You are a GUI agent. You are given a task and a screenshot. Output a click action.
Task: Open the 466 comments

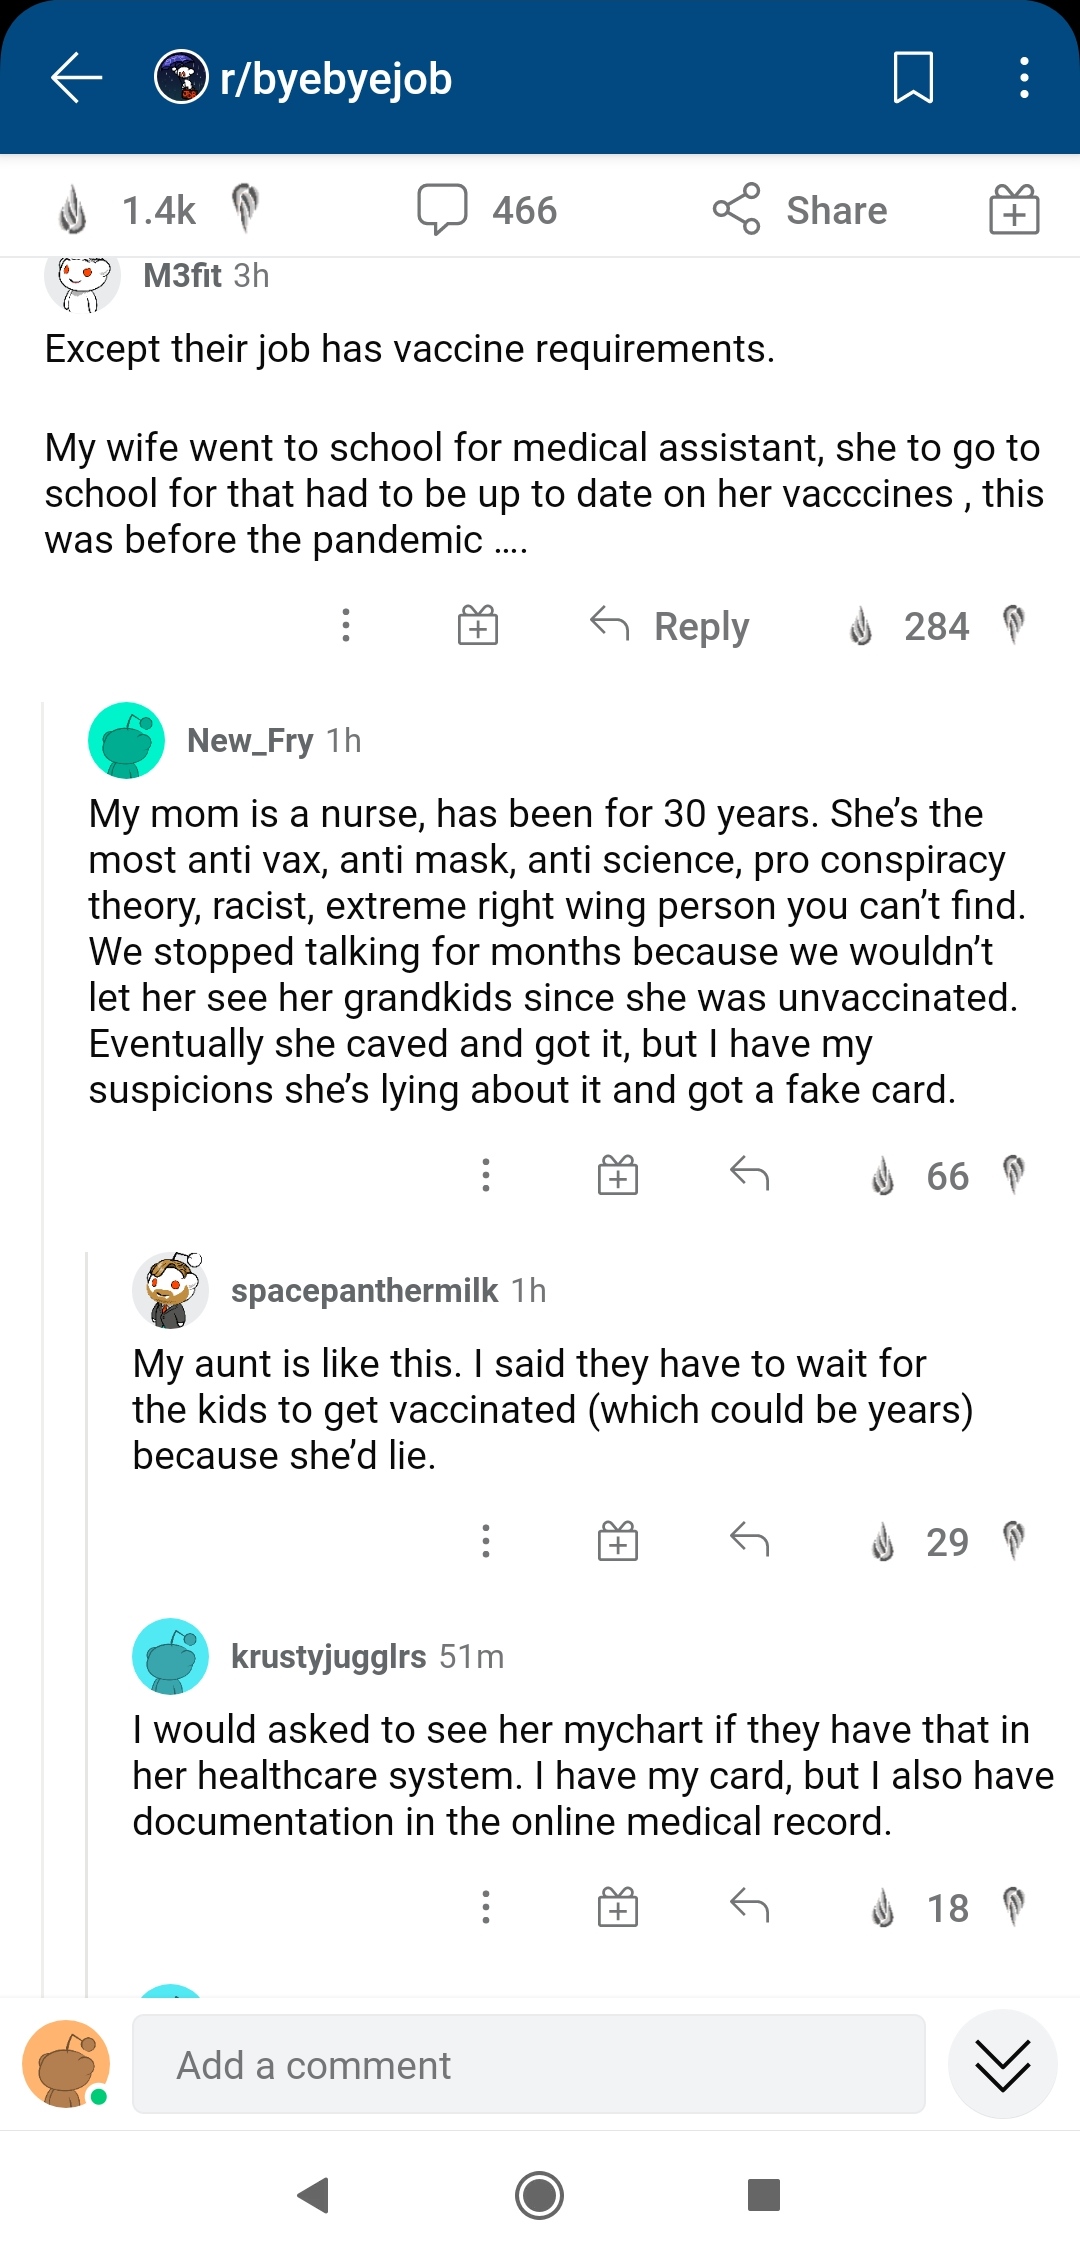pos(487,210)
